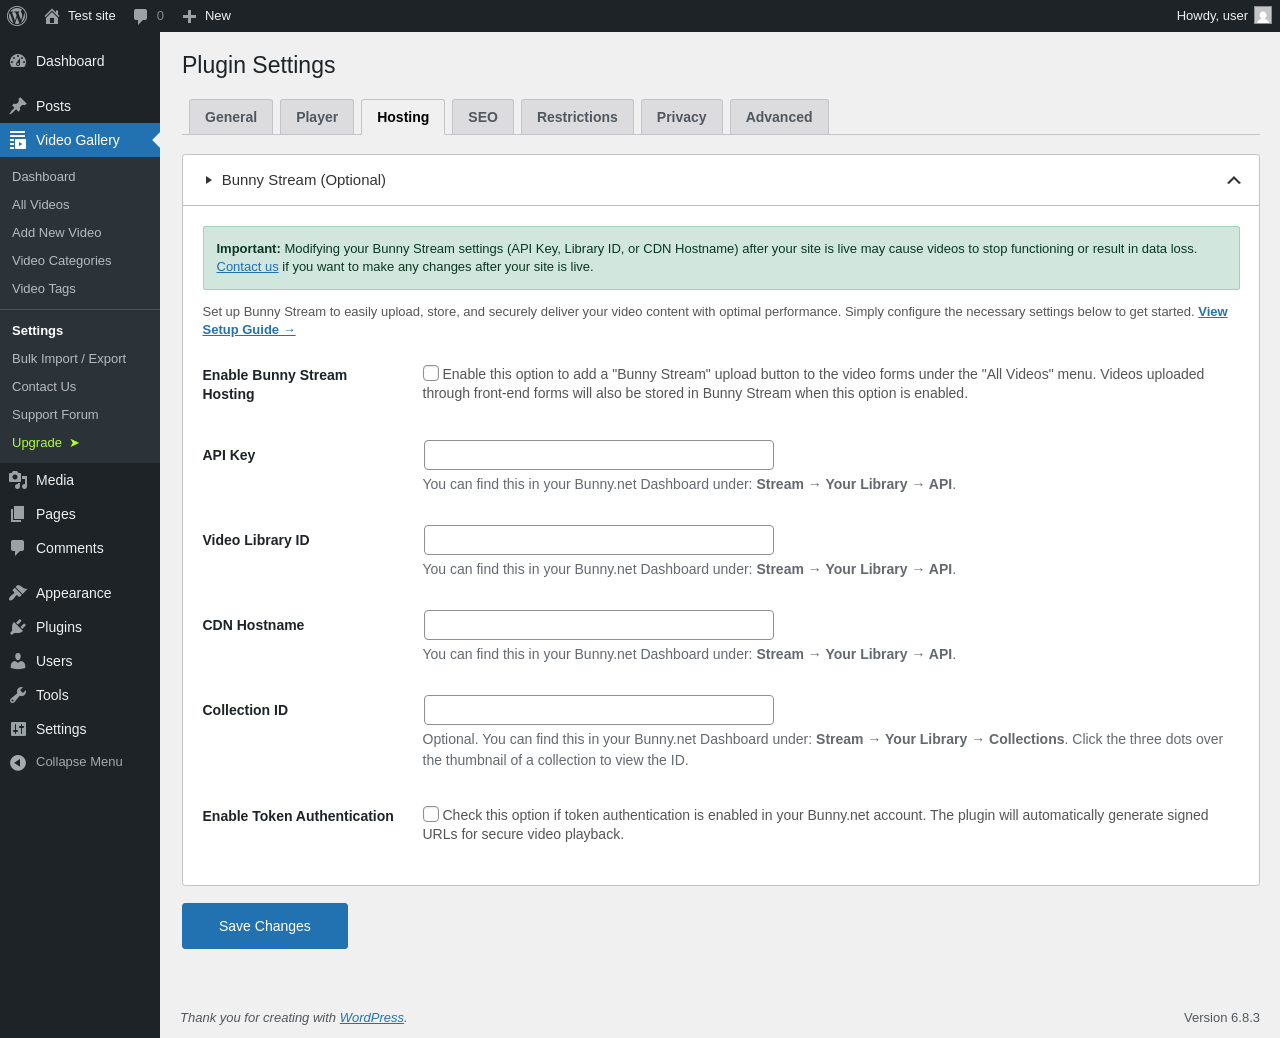1280x1038 pixels.
Task: Click the Appearance paintbrush icon
Action: pyautogui.click(x=18, y=593)
